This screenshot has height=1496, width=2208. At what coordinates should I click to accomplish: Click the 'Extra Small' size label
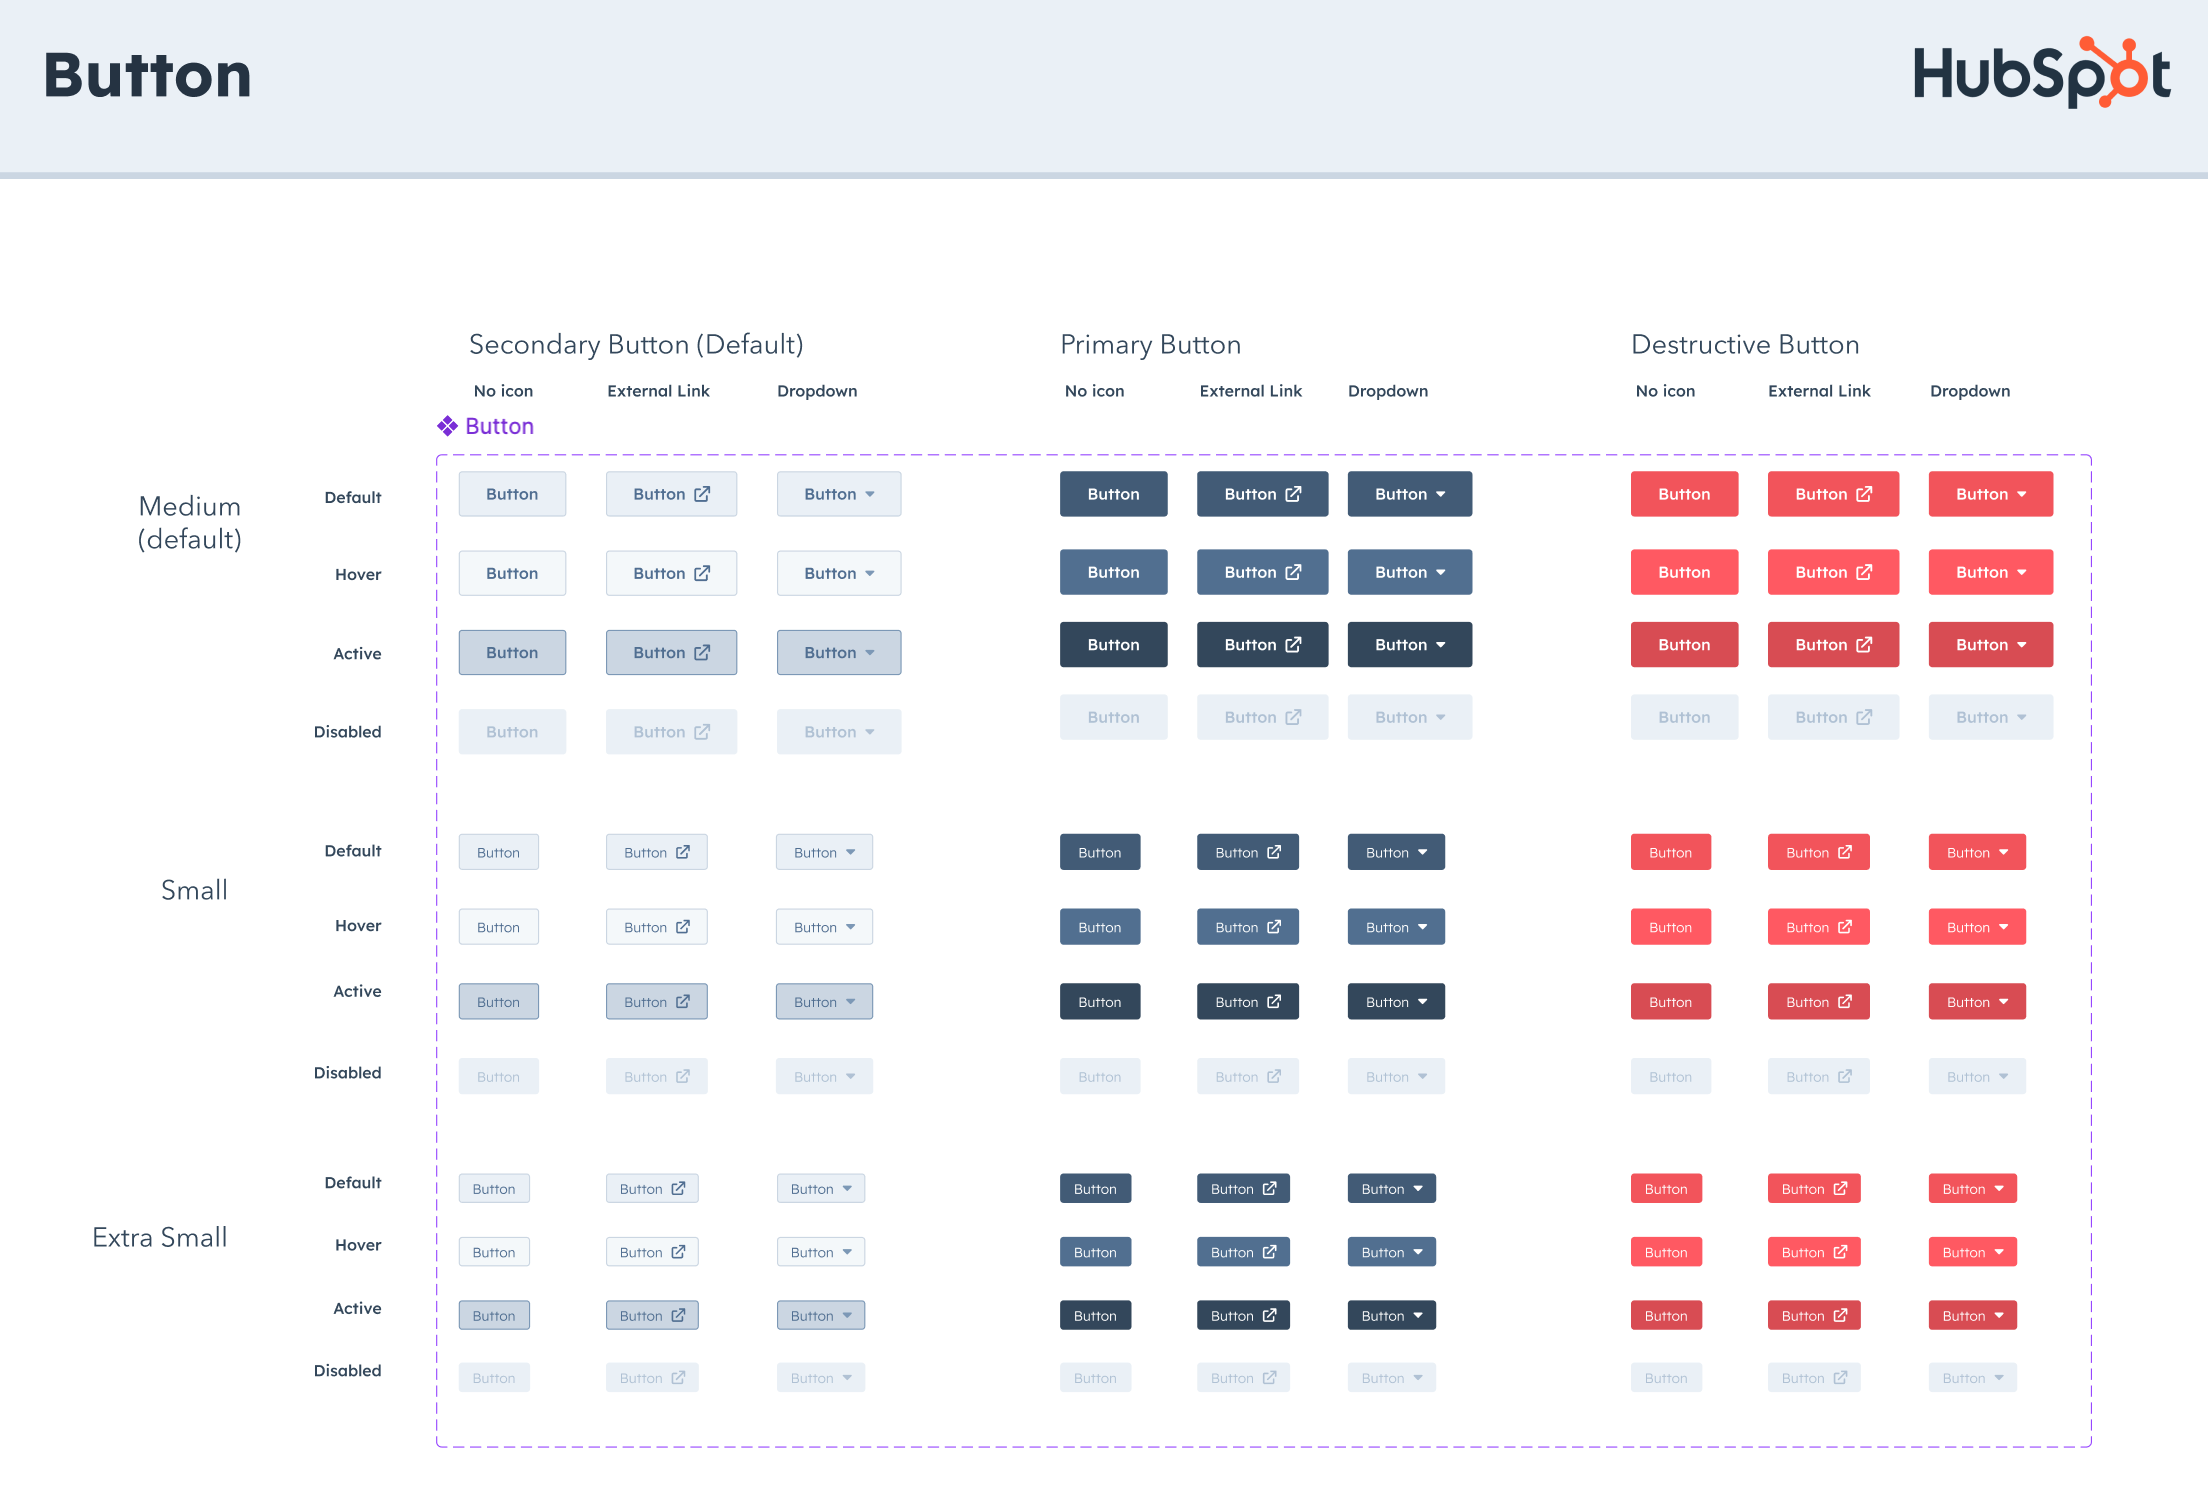pyautogui.click(x=160, y=1237)
